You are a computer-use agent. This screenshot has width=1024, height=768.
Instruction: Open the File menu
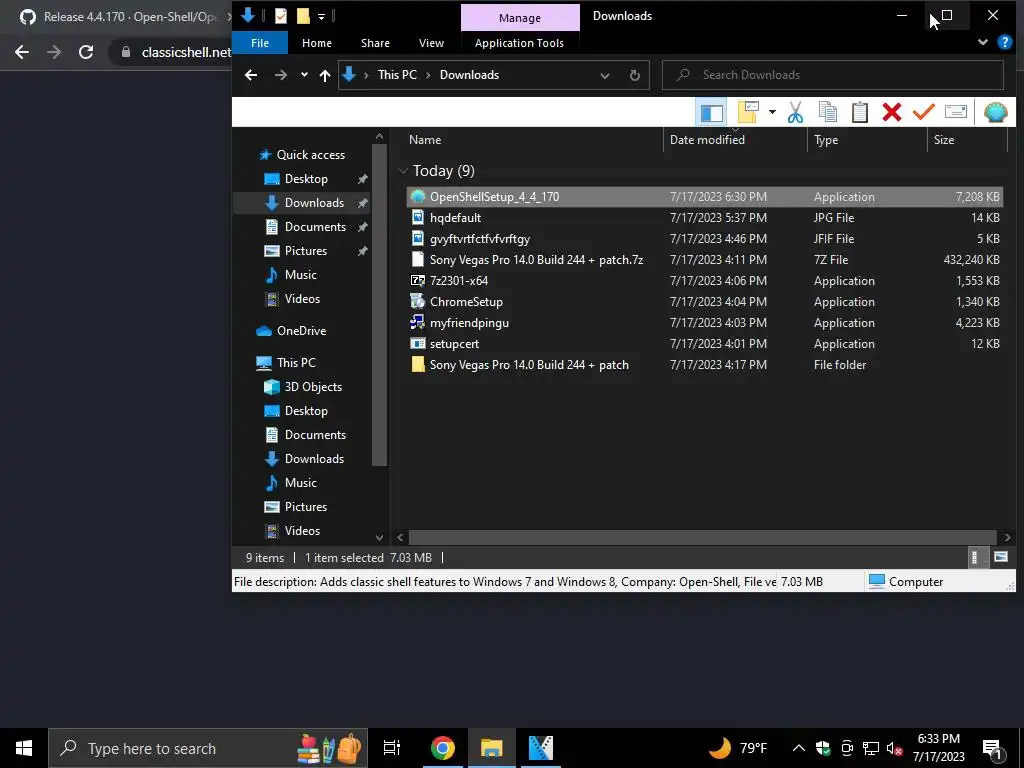[x=260, y=43]
